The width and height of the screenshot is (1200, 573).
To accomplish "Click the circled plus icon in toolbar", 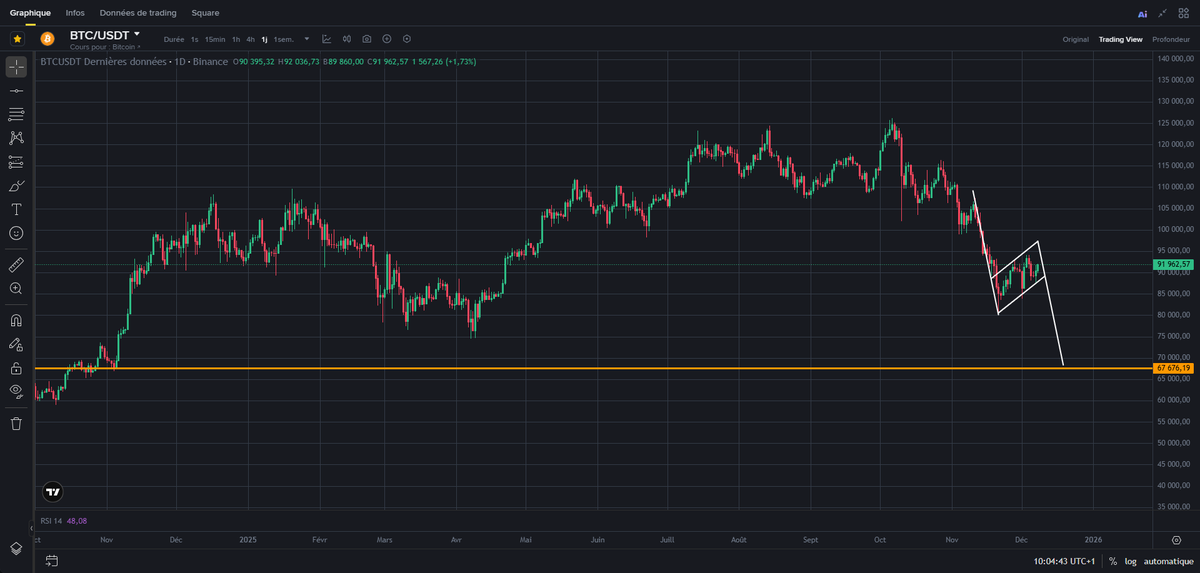I will tap(387, 39).
